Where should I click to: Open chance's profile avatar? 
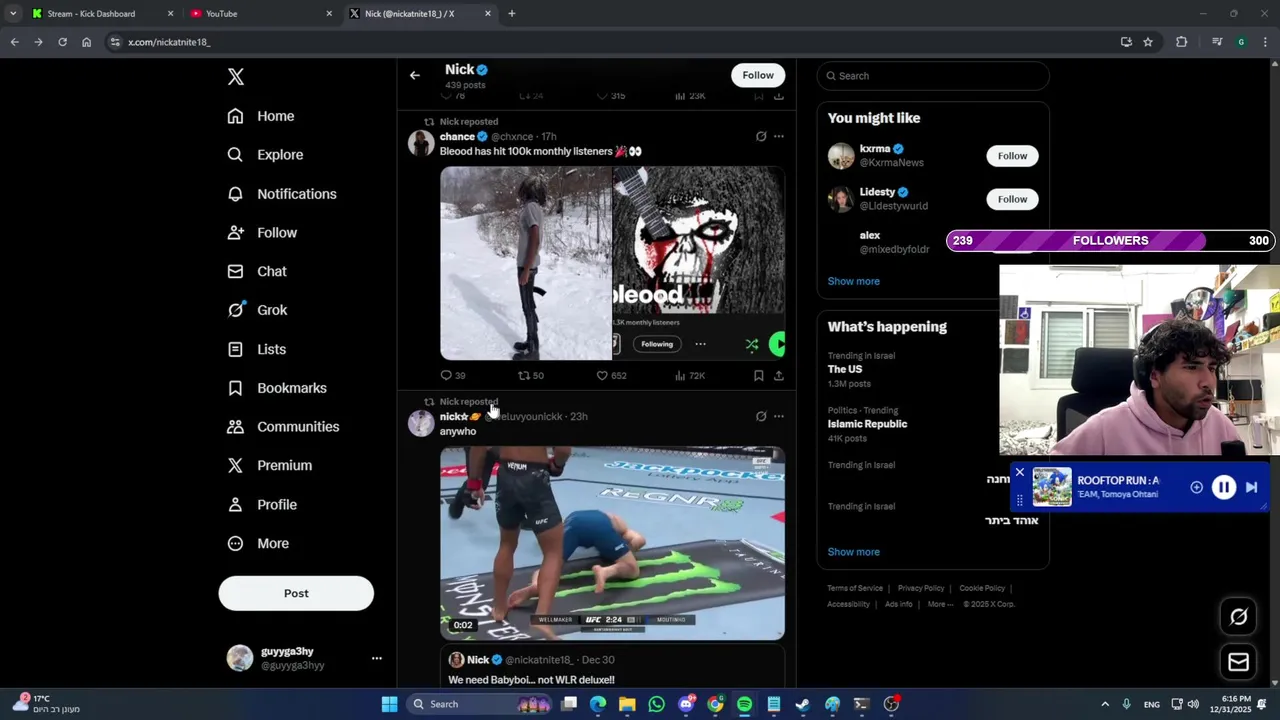pyautogui.click(x=421, y=143)
